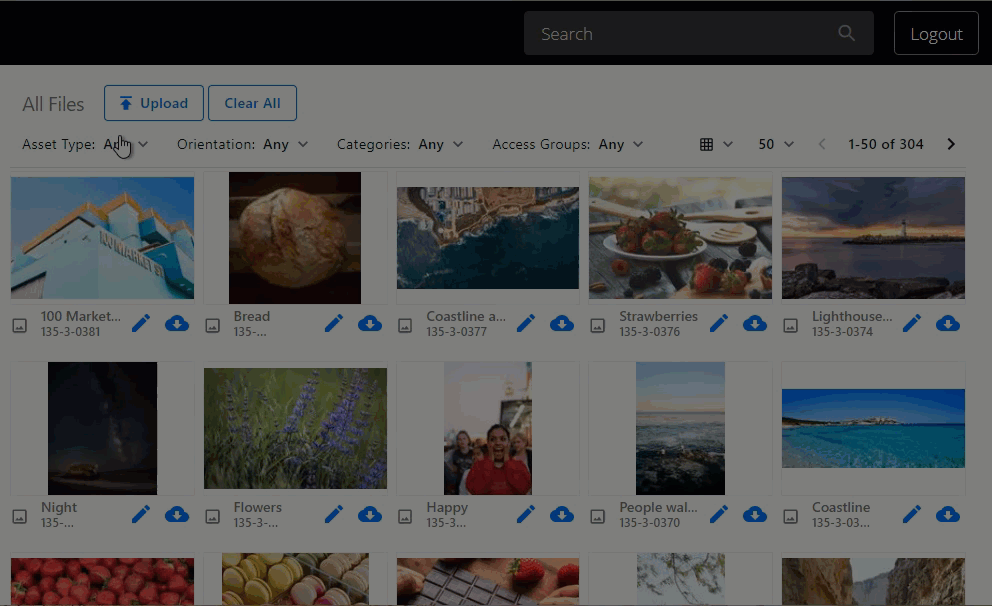Screen dimensions: 992x606
Task: Change the 50 items per page dropdown
Action: click(776, 144)
